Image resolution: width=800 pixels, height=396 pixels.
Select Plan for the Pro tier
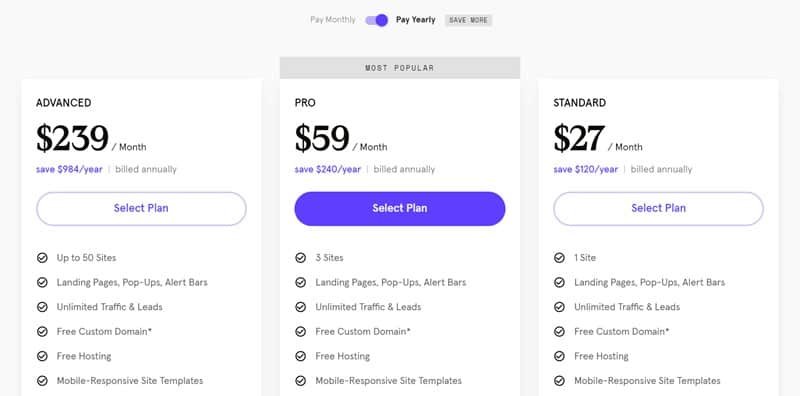click(399, 208)
